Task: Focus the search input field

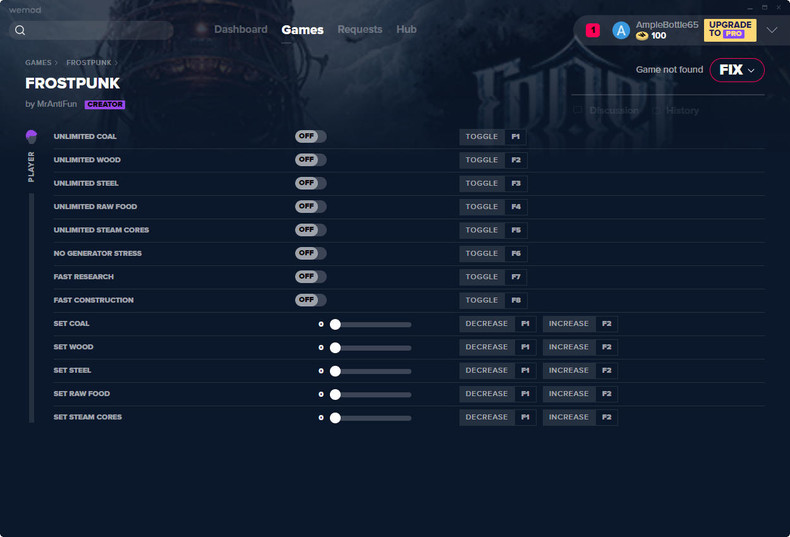Action: point(91,30)
